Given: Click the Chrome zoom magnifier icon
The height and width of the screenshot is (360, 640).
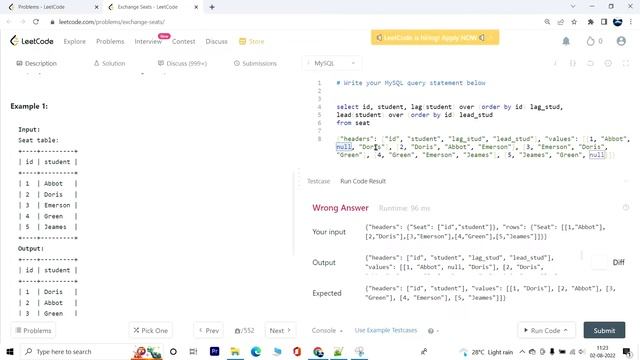Looking at the screenshot, I should [x=547, y=22].
